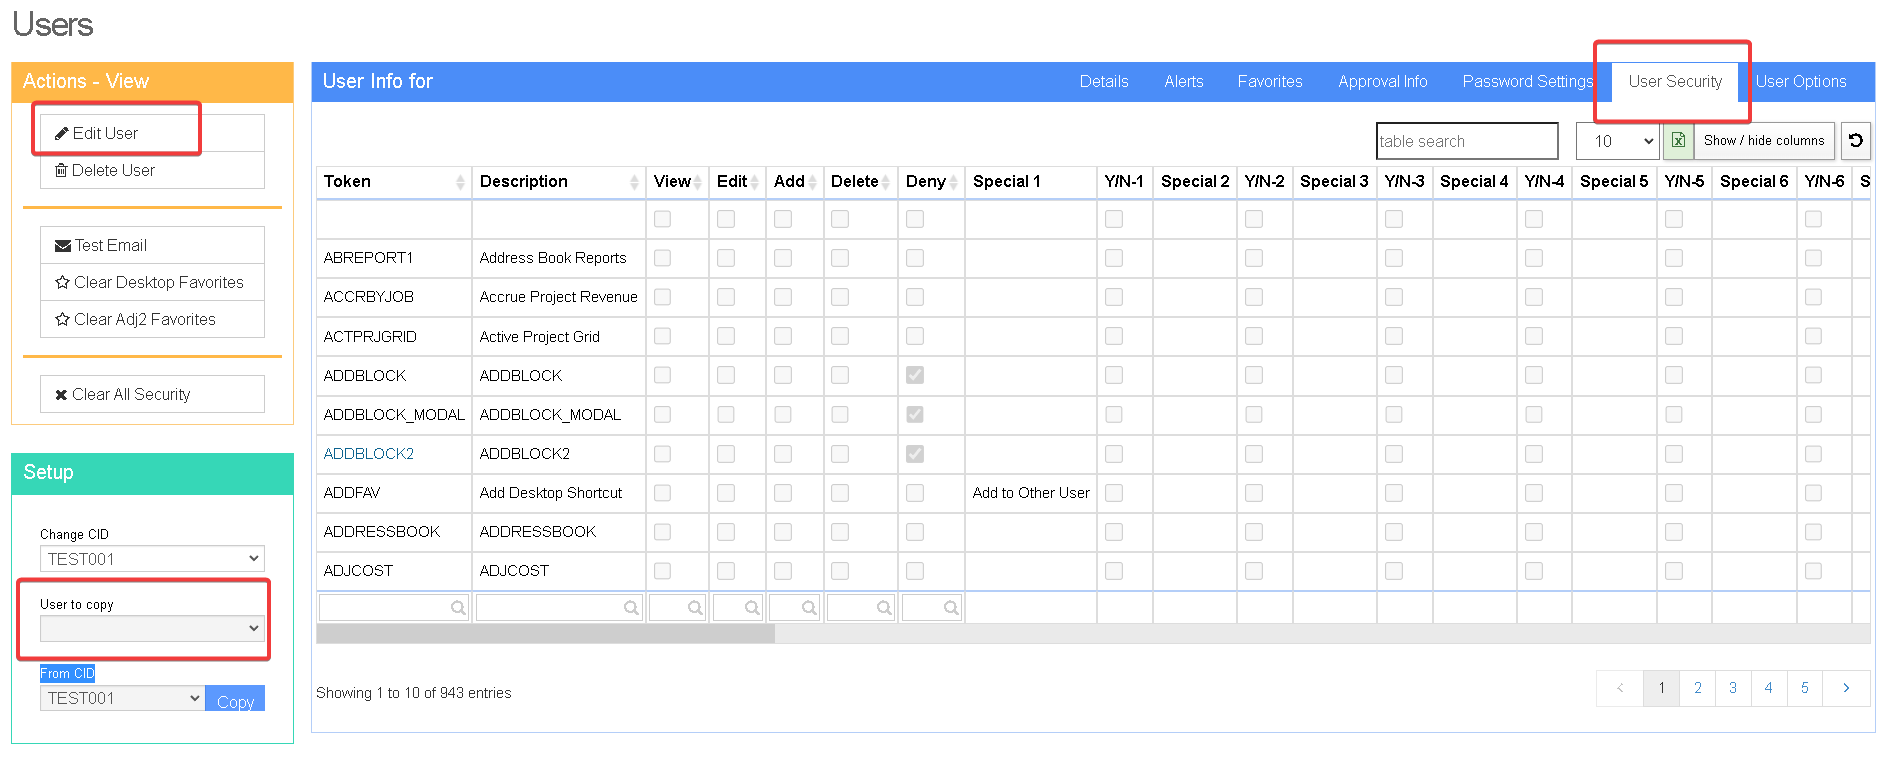
Task: Click the envelope icon for Test Email
Action: pos(63,245)
